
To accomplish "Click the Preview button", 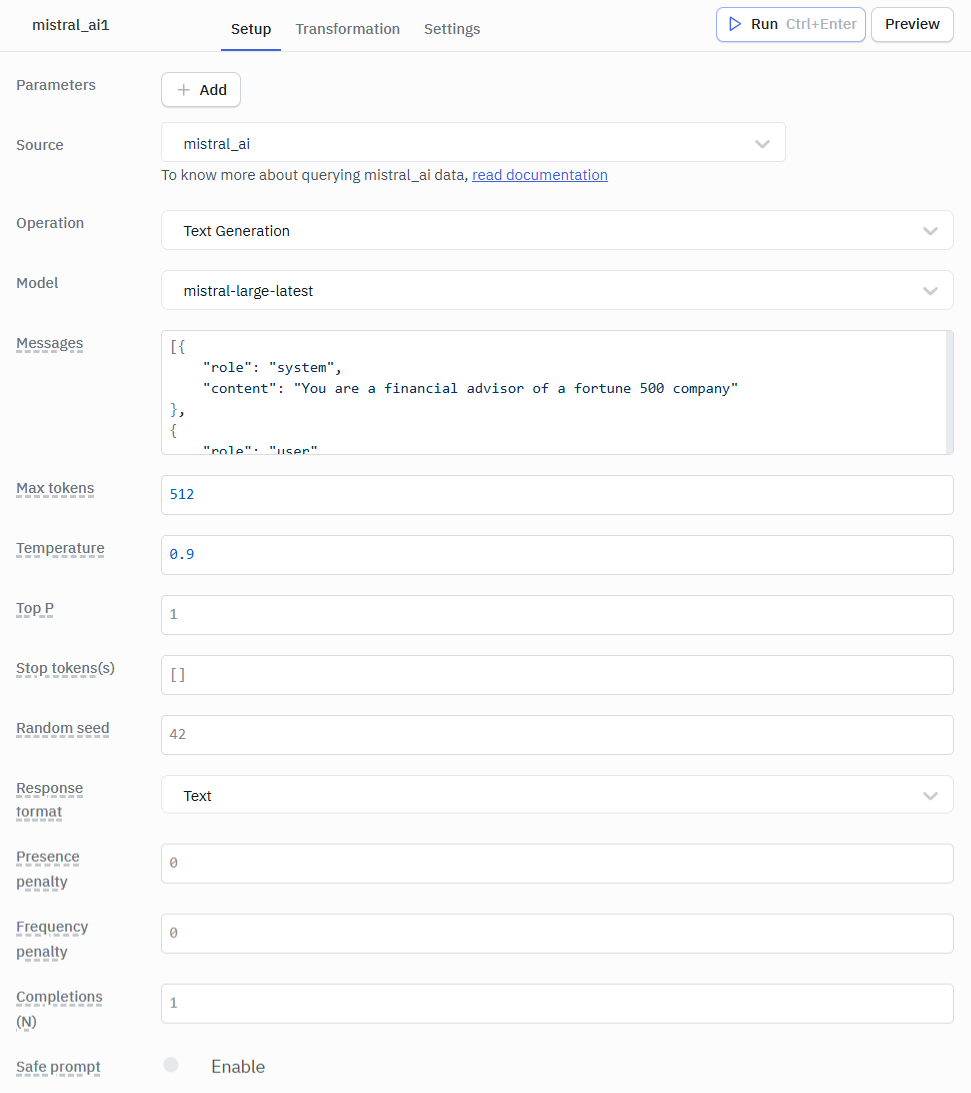I will coord(912,24).
